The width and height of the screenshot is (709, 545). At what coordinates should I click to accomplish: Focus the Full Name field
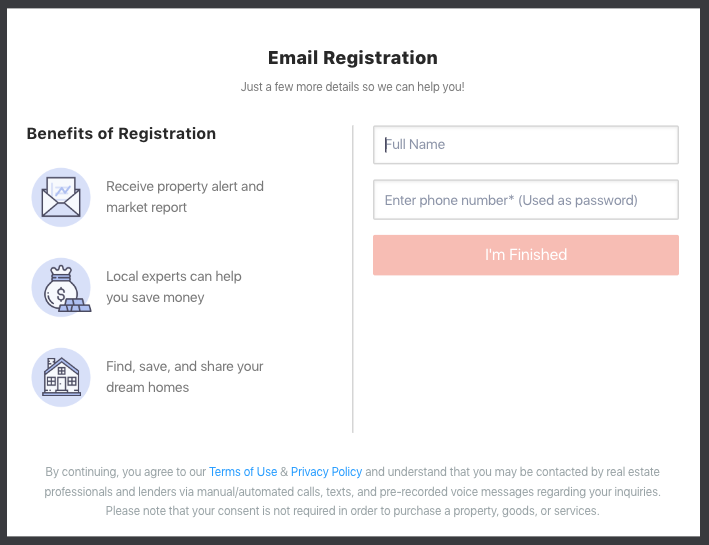tap(525, 144)
